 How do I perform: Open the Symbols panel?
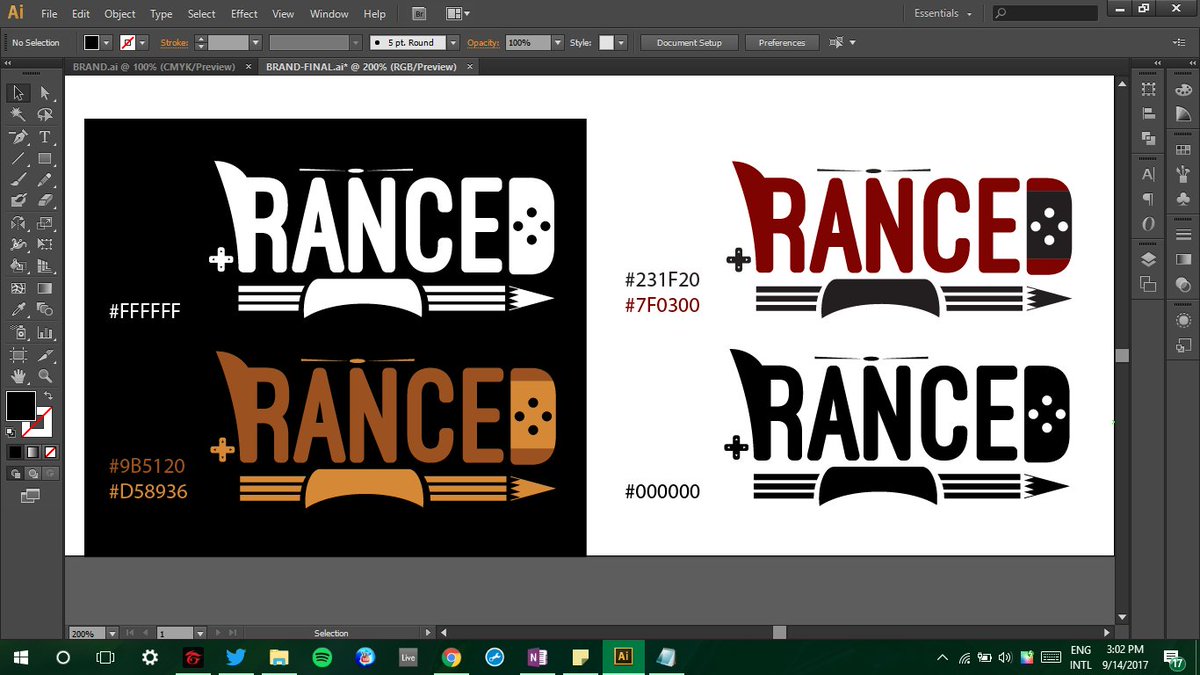point(1184,200)
